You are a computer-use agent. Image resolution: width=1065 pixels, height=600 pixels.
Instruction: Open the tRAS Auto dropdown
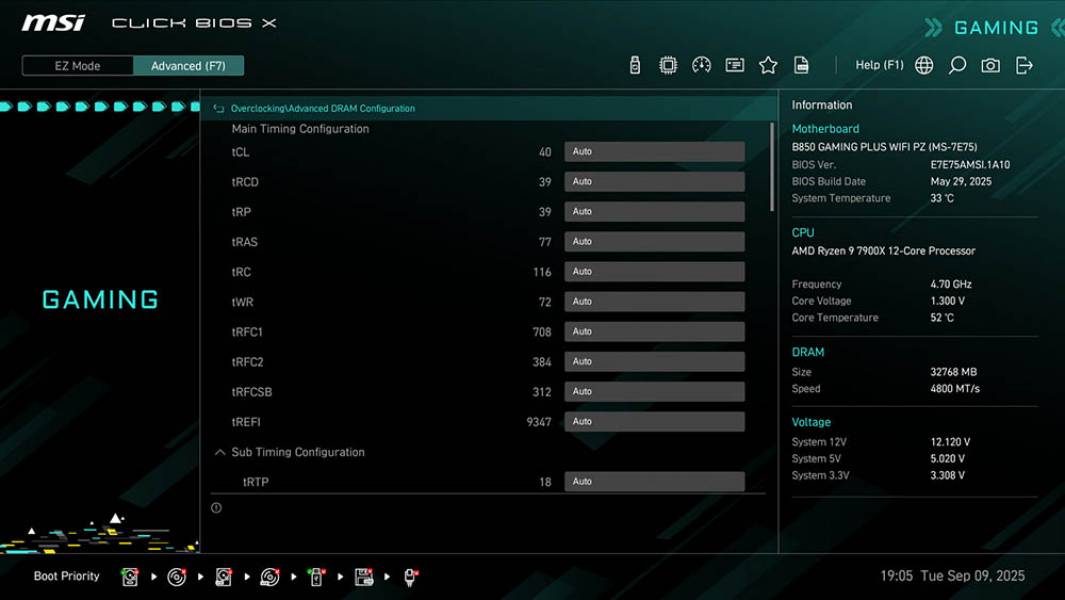tap(655, 241)
